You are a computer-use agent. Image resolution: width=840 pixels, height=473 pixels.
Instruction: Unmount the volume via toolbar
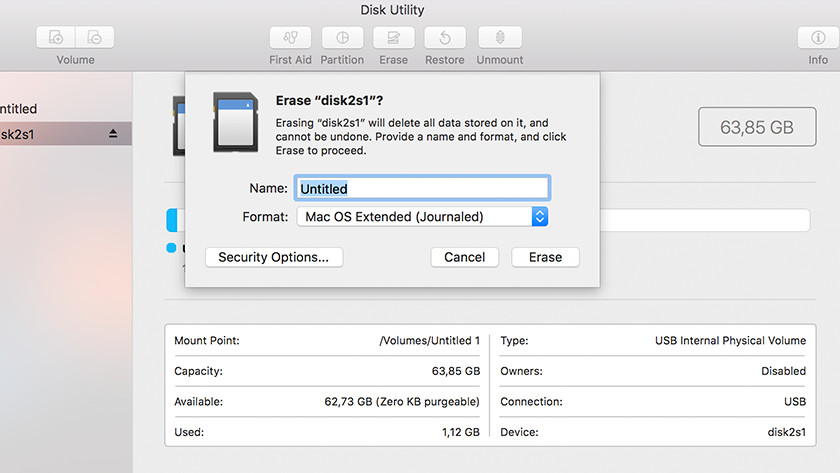coord(499,38)
